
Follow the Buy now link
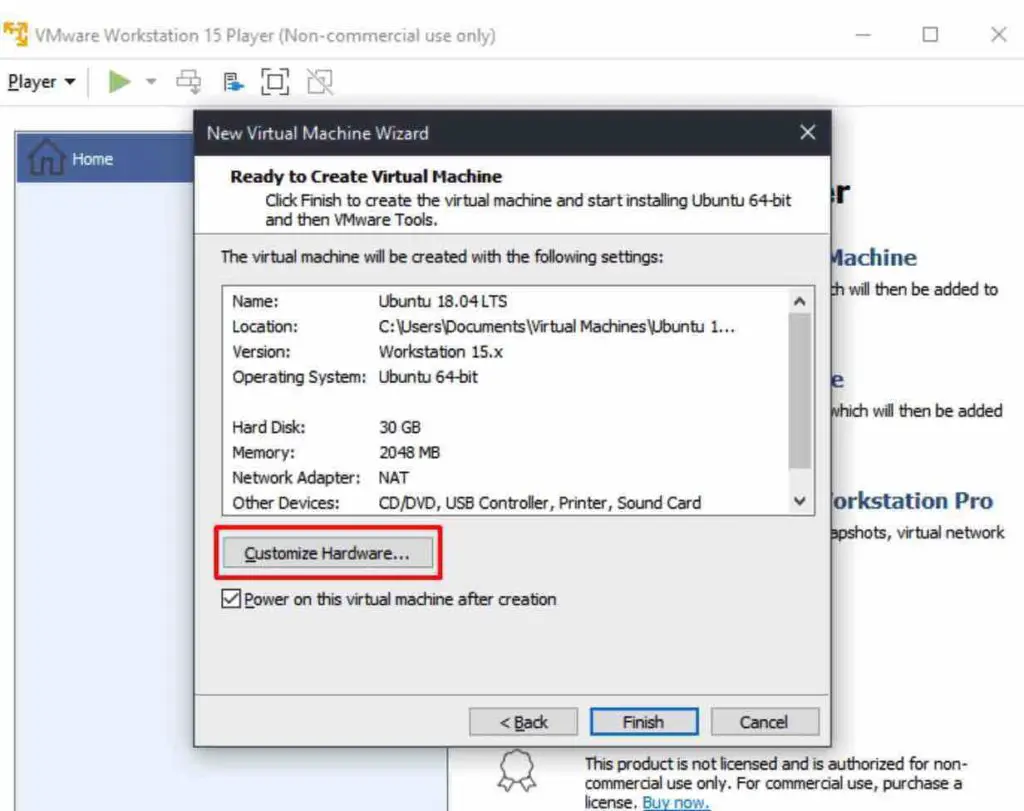675,801
